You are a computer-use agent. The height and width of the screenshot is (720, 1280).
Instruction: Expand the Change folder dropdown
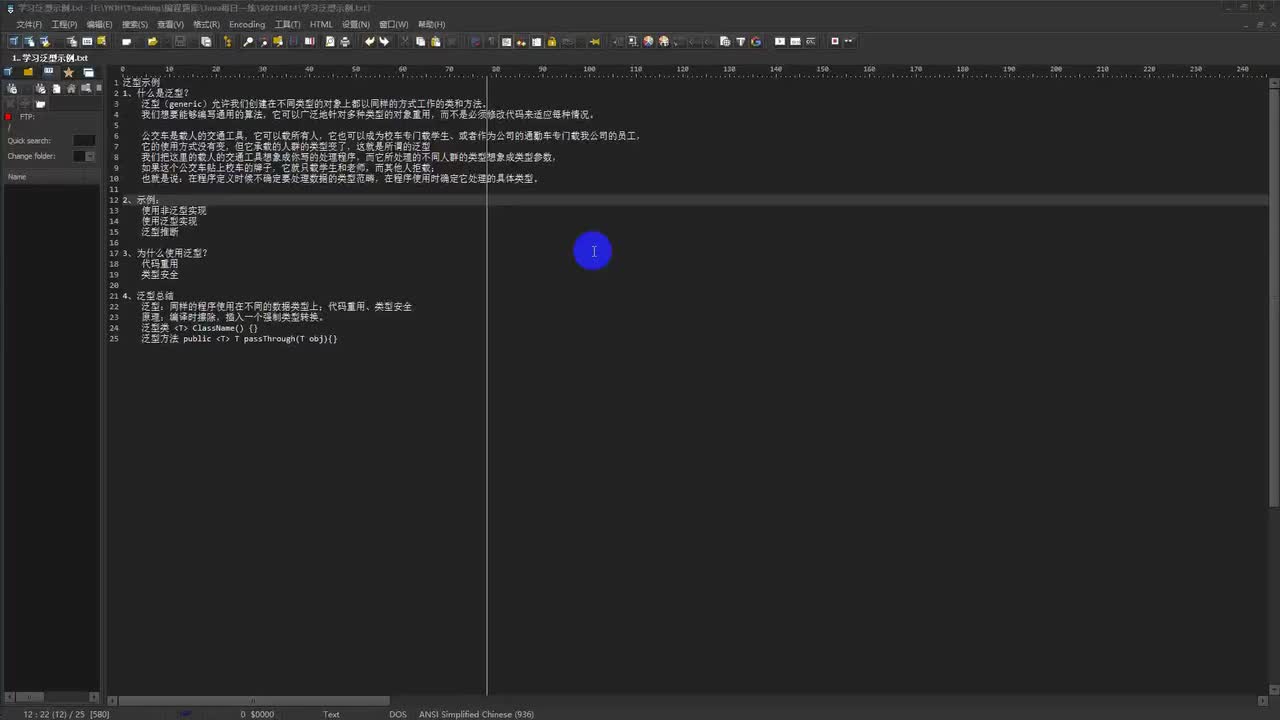point(90,156)
